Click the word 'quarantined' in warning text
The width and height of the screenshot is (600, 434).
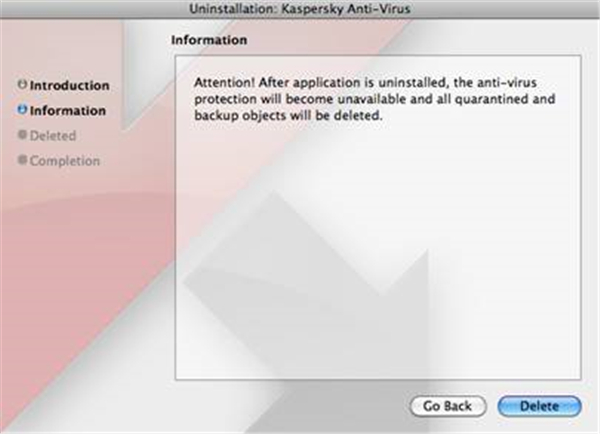click(499, 101)
